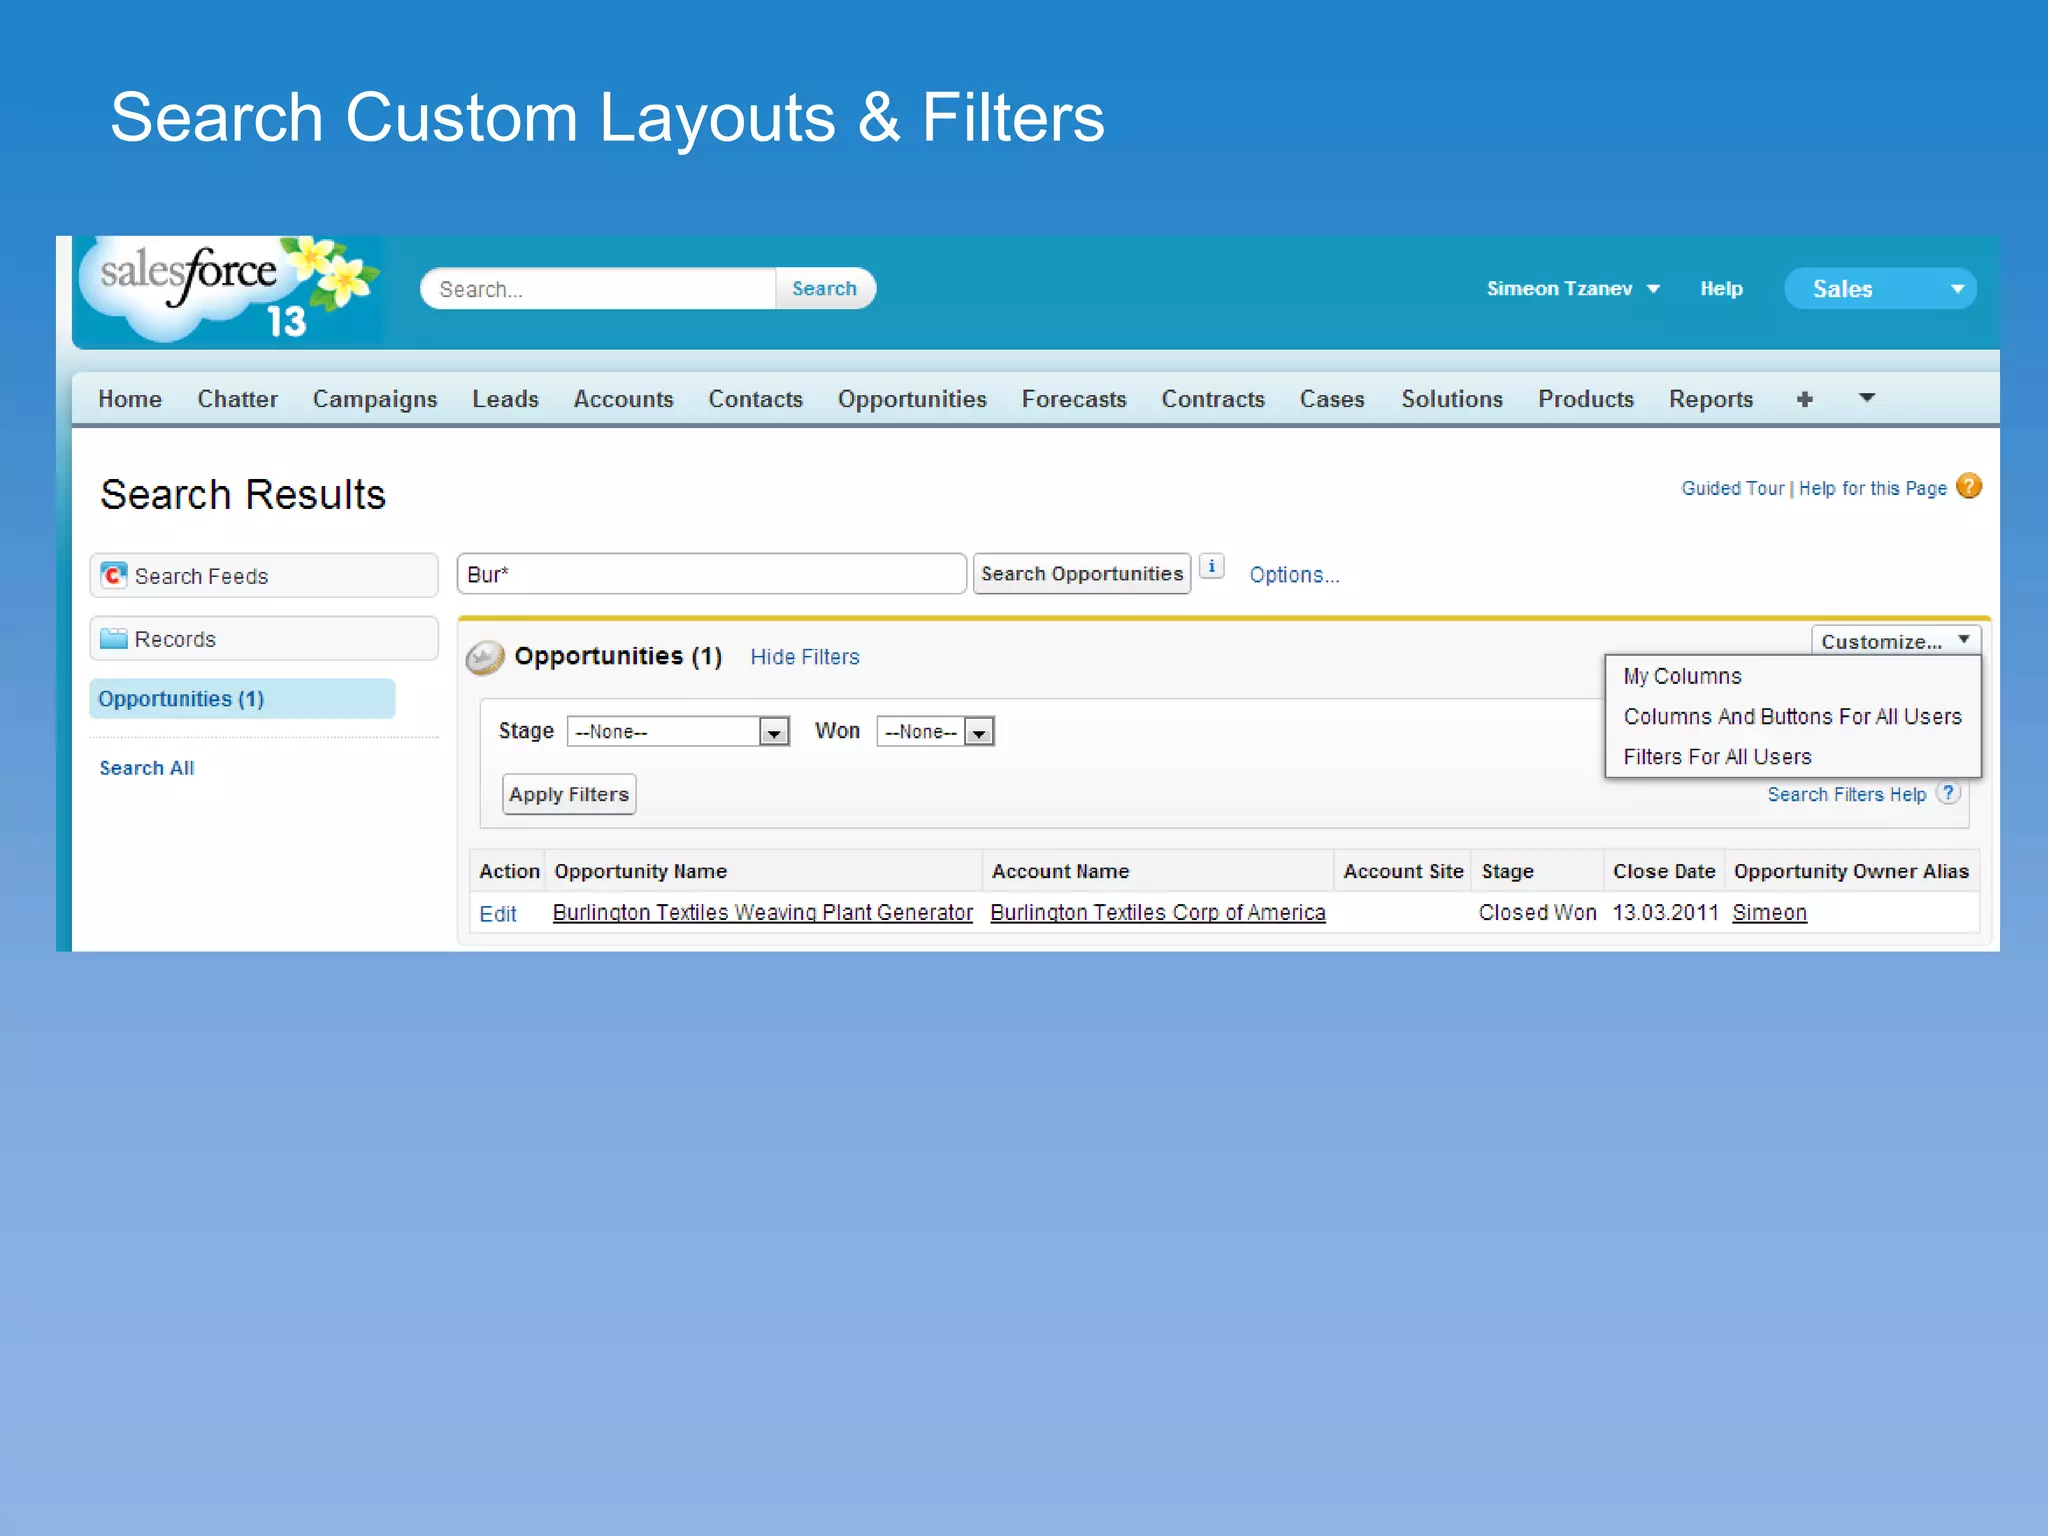Click the Search All link
Viewport: 2048px width, 1536px height.
(x=147, y=768)
